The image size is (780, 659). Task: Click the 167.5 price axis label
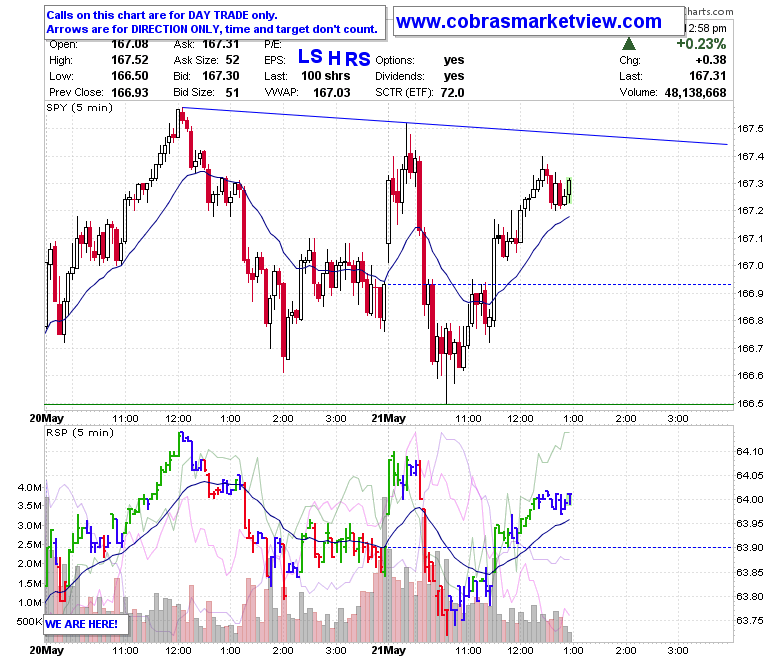[x=750, y=129]
